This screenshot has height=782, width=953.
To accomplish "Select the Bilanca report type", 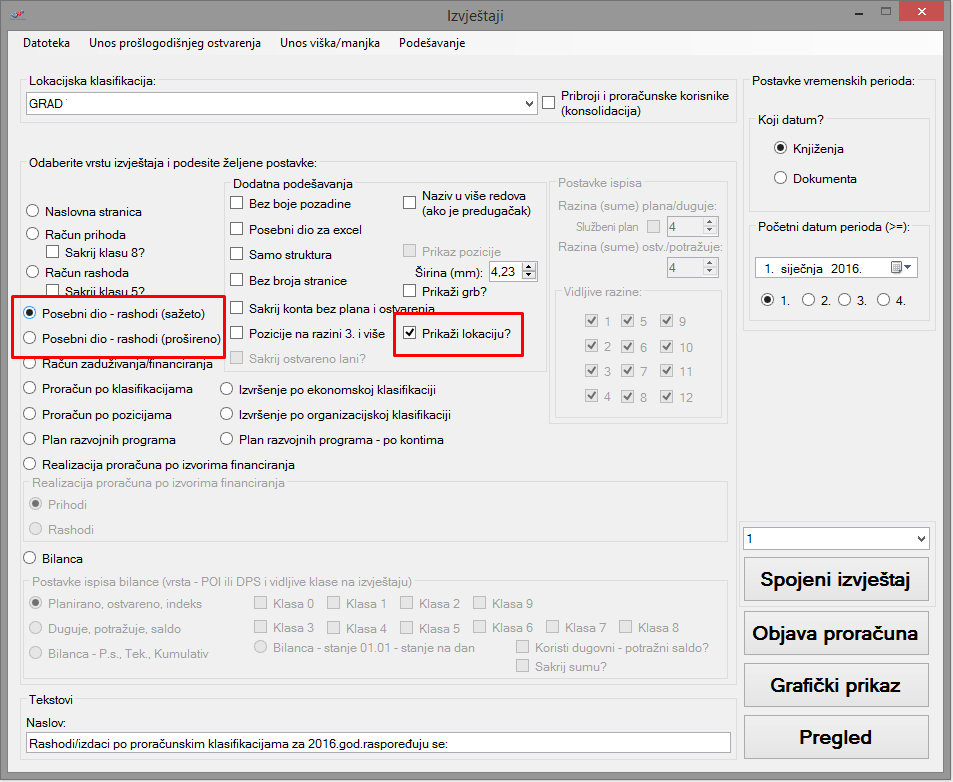I will point(33,558).
